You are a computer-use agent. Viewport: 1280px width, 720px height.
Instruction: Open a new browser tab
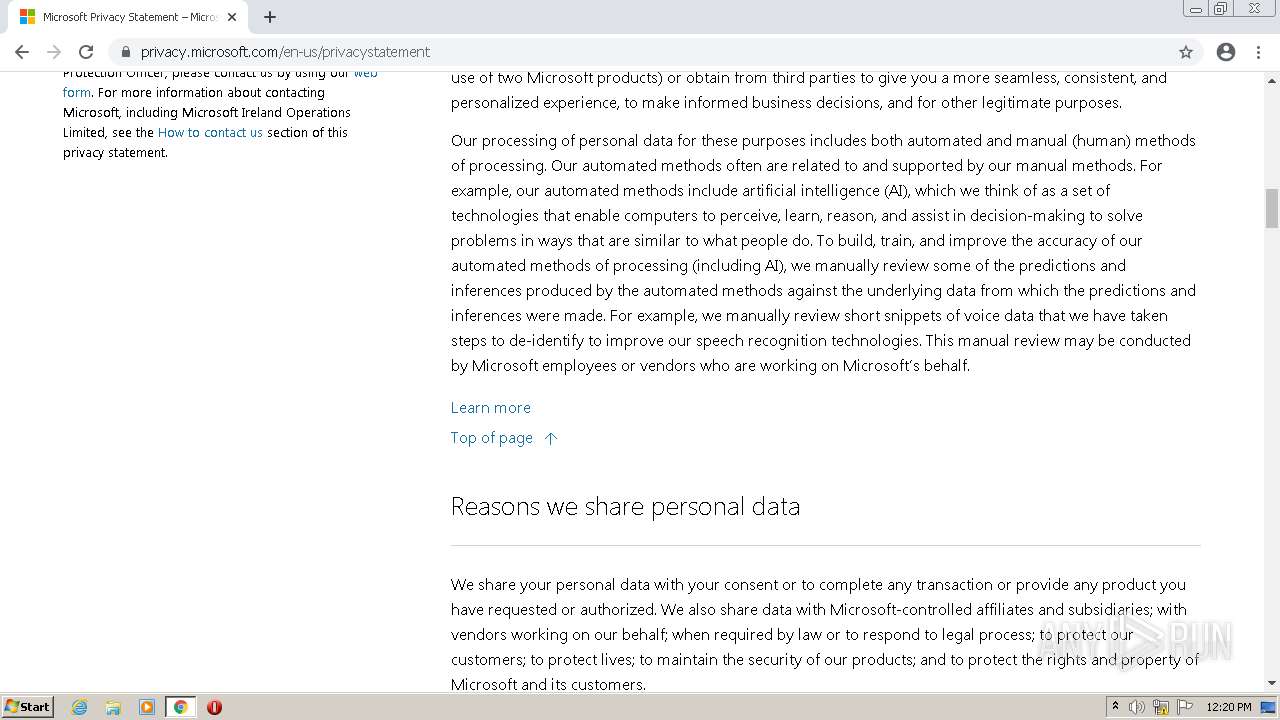click(x=270, y=17)
